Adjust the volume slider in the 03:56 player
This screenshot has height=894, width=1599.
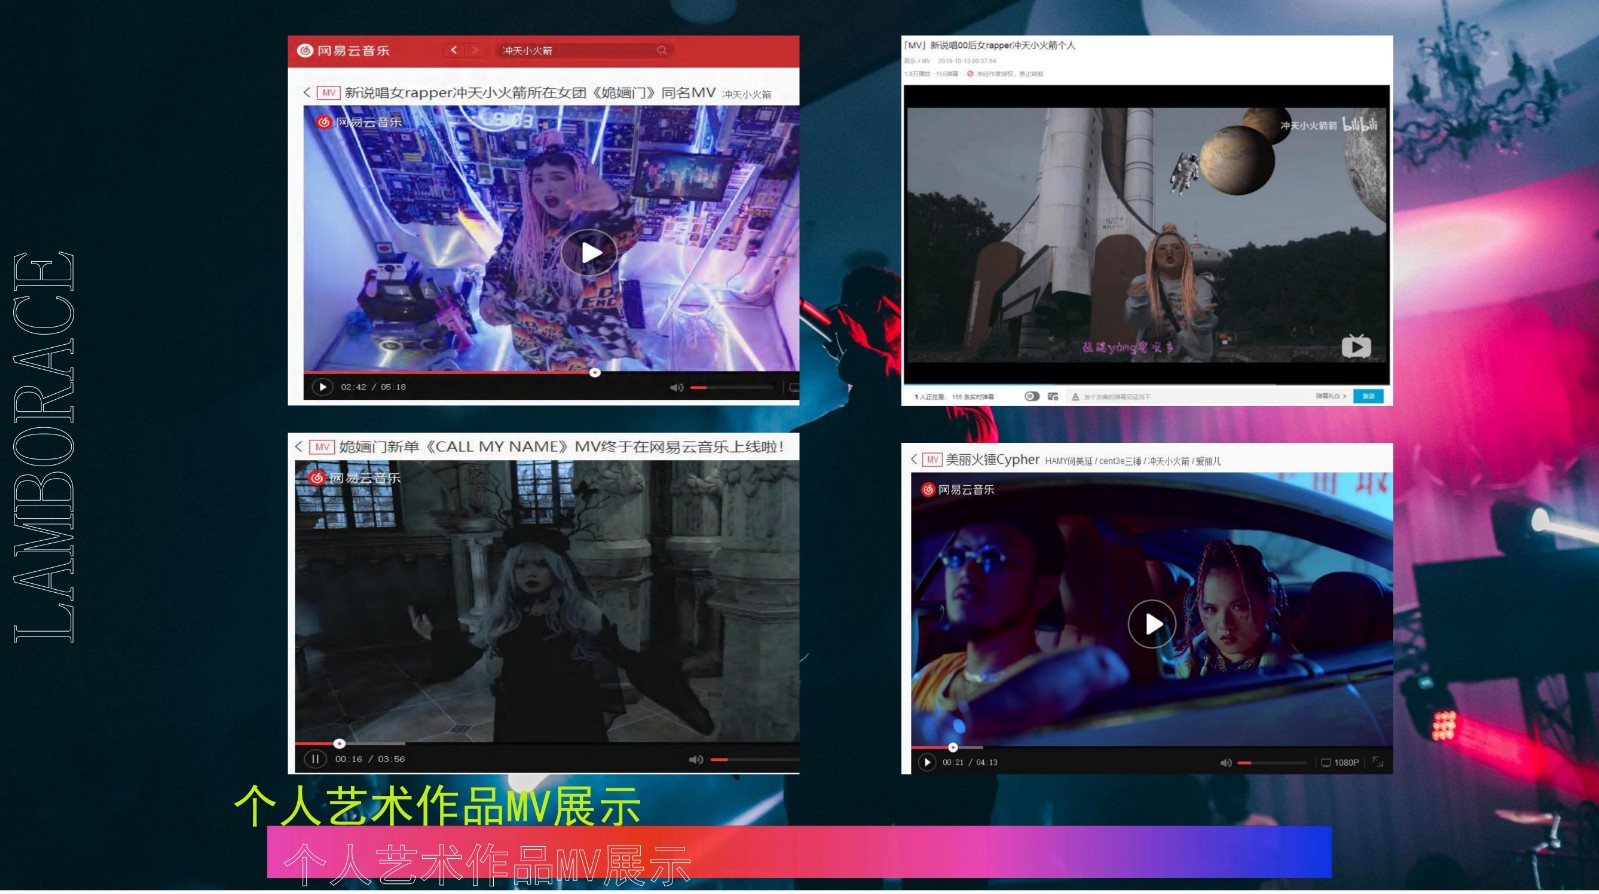point(753,760)
